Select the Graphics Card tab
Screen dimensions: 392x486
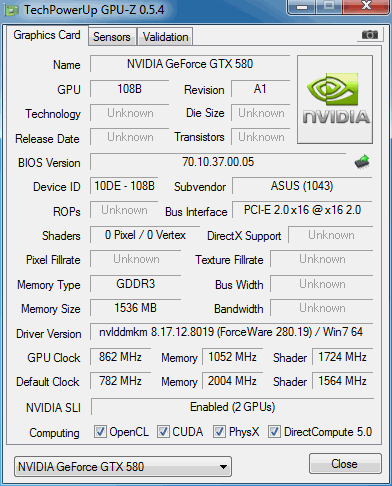click(x=47, y=35)
